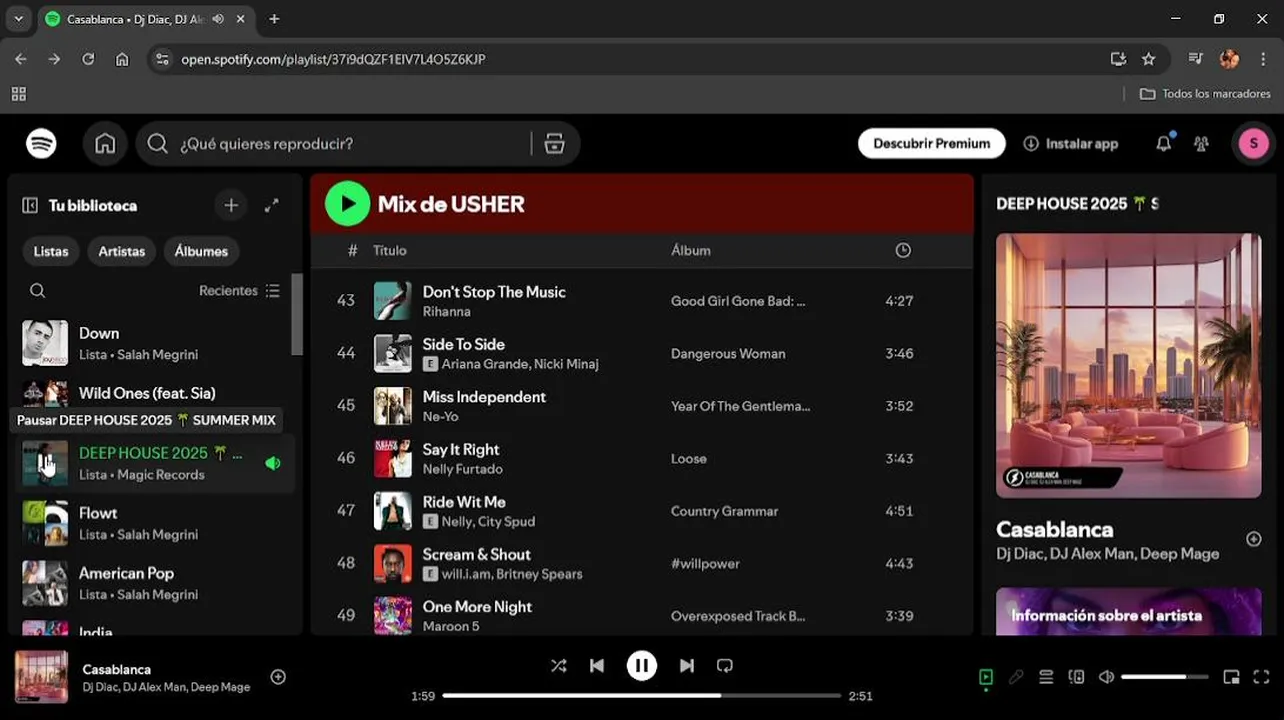Open lyrics microphone icon
This screenshot has height=720, width=1284.
(1016, 677)
